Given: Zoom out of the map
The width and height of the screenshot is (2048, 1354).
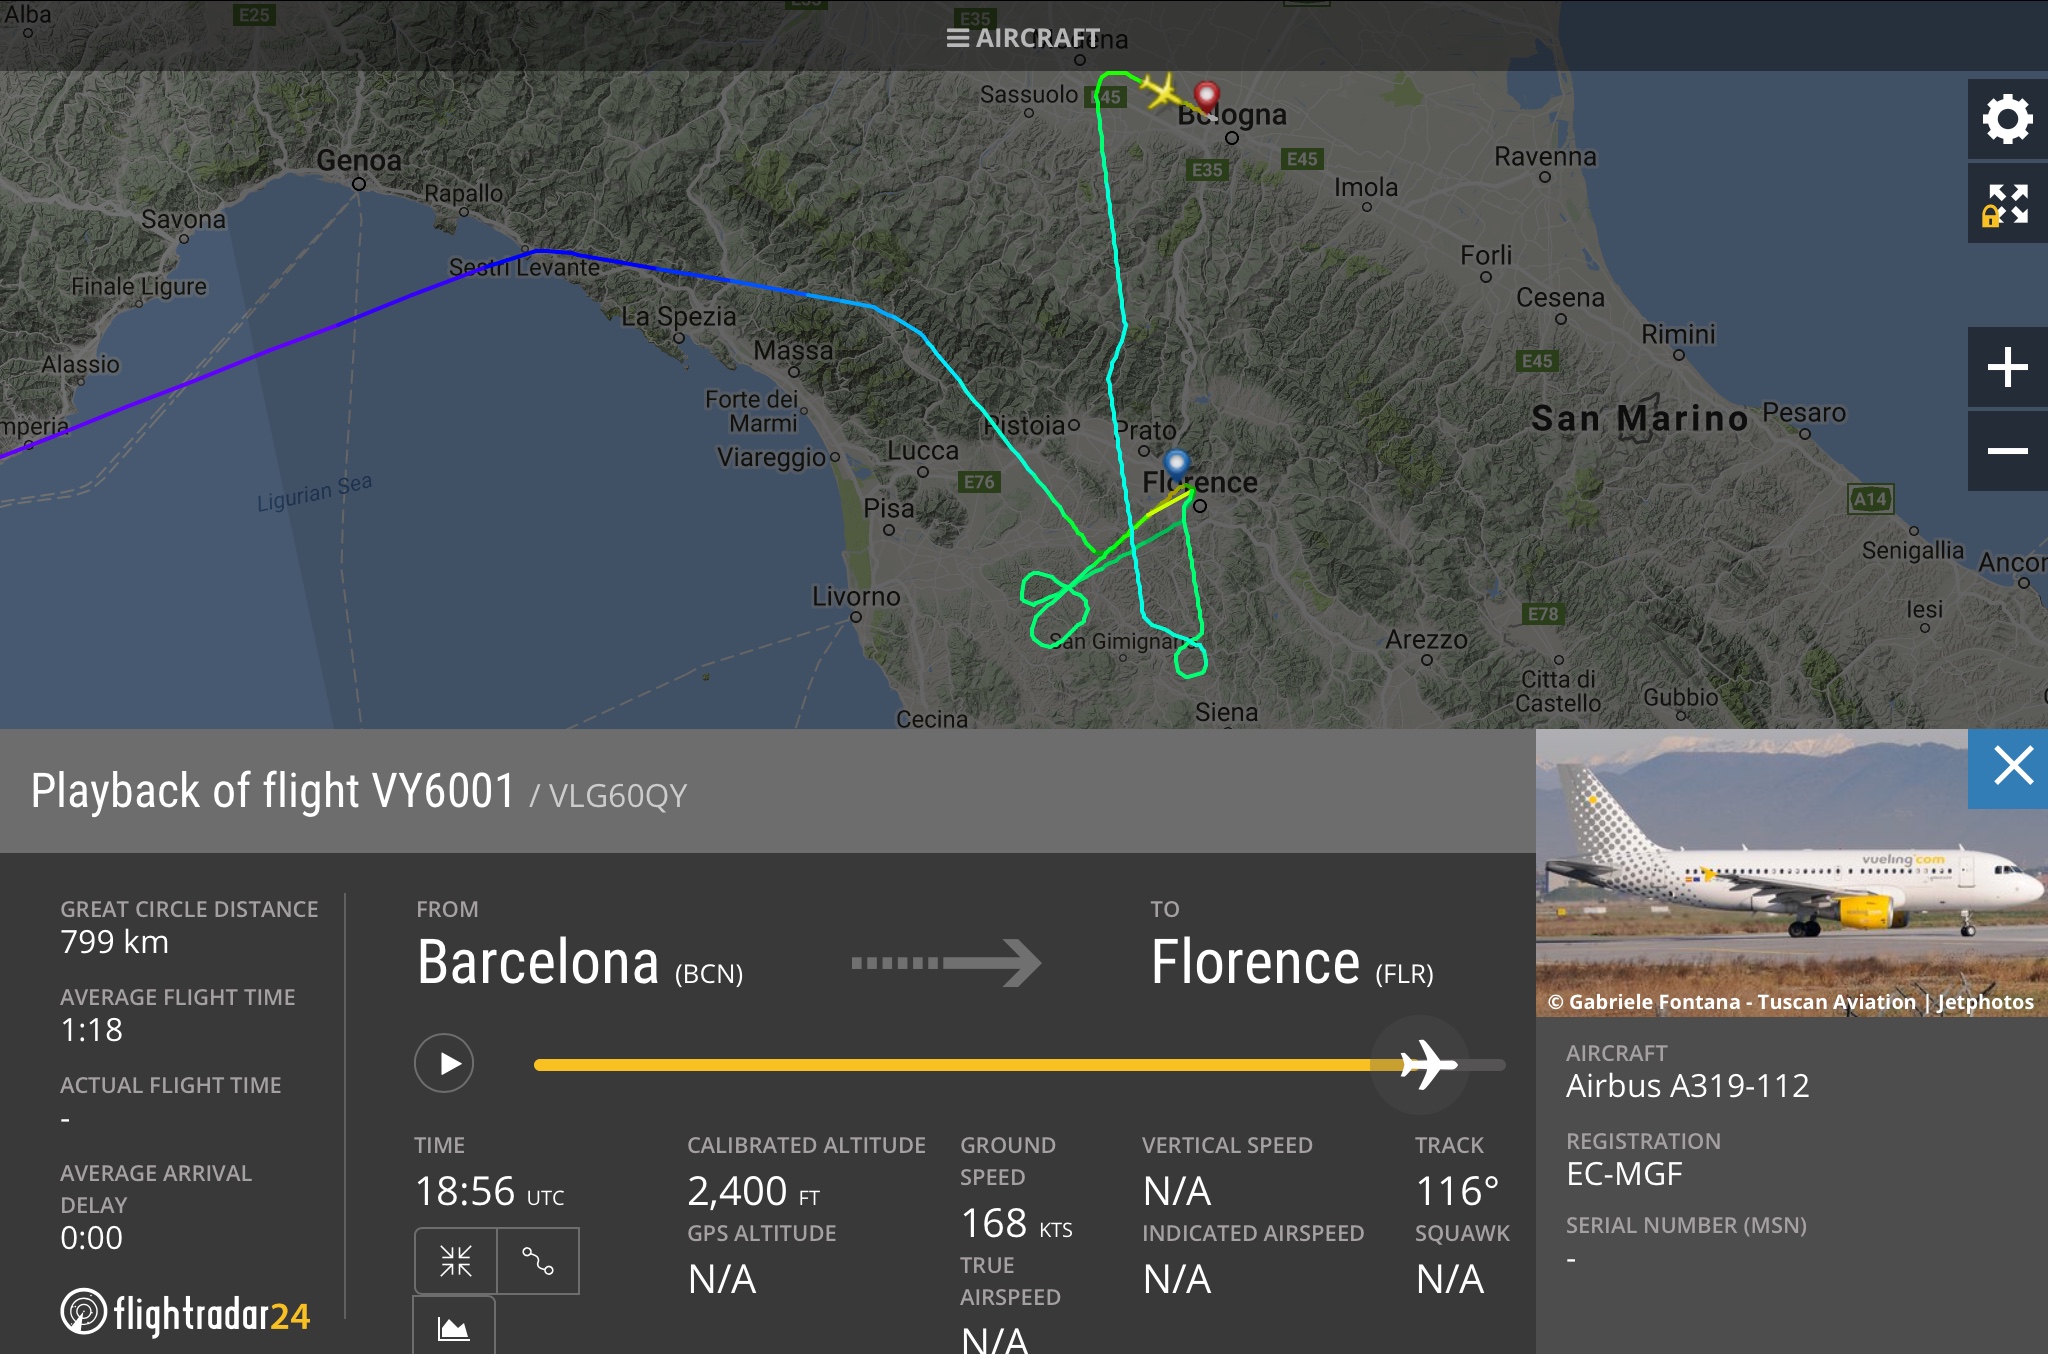Looking at the screenshot, I should [x=2007, y=451].
